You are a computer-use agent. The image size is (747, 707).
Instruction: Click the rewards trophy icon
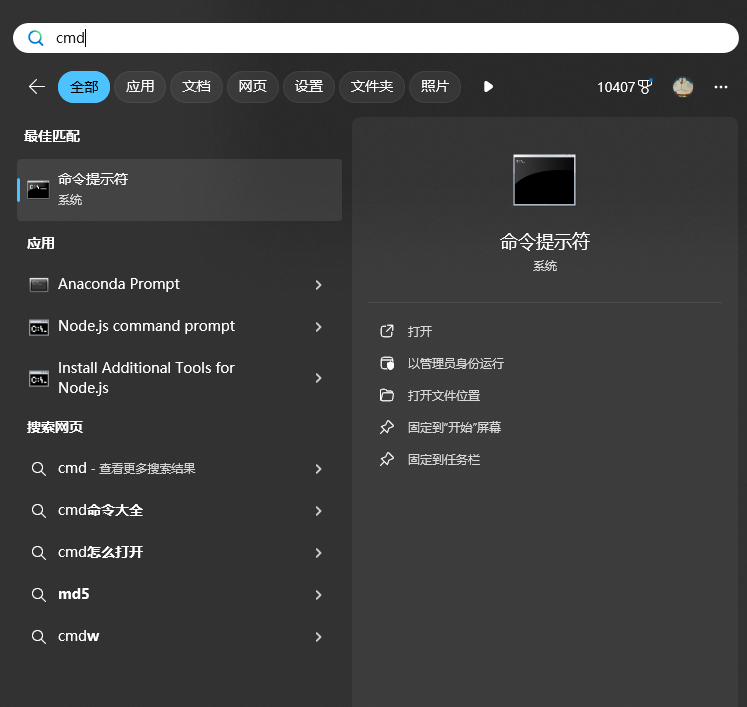pyautogui.click(x=645, y=87)
